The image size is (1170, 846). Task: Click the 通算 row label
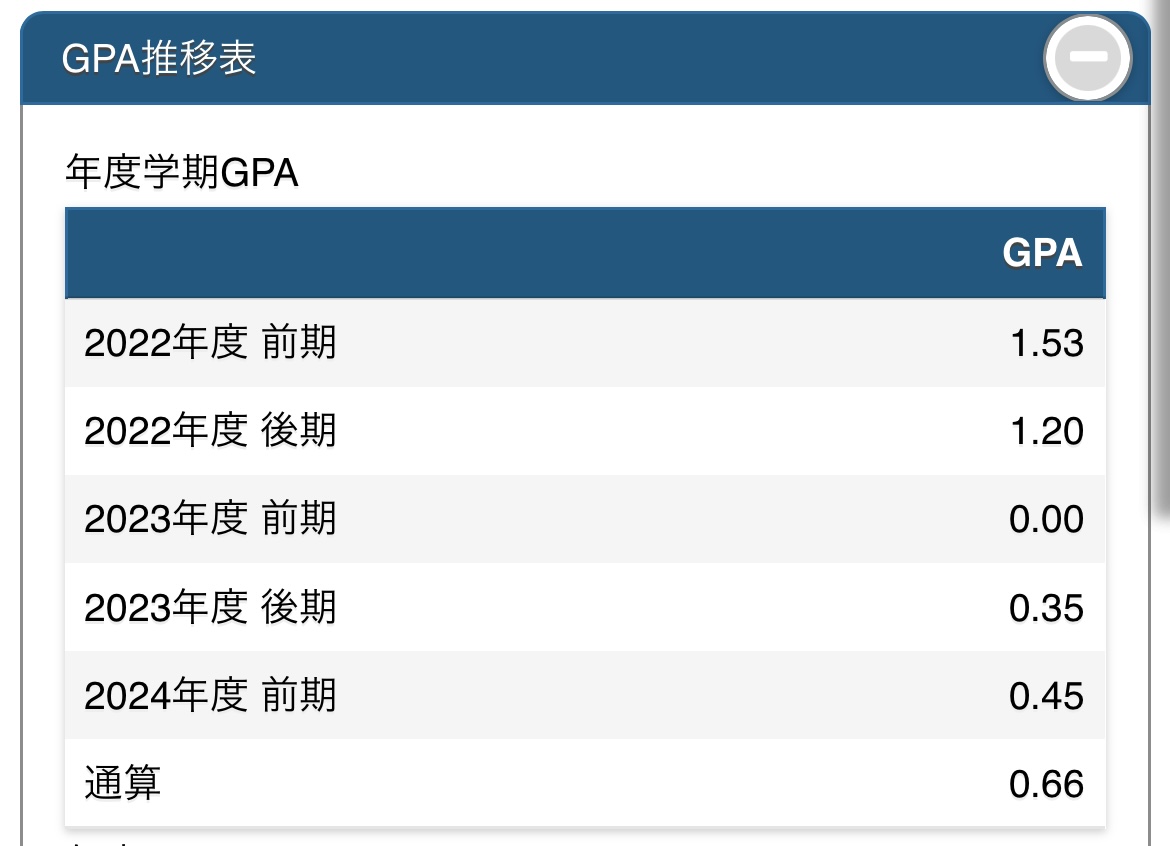click(122, 783)
